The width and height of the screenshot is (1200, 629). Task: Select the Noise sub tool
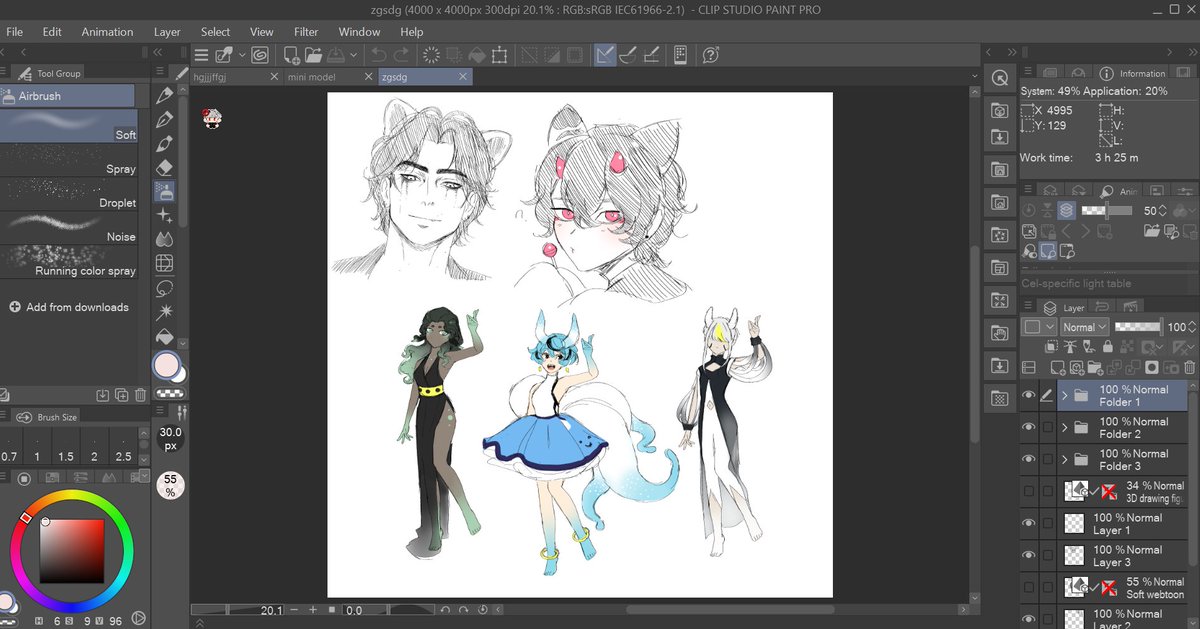[x=68, y=229]
